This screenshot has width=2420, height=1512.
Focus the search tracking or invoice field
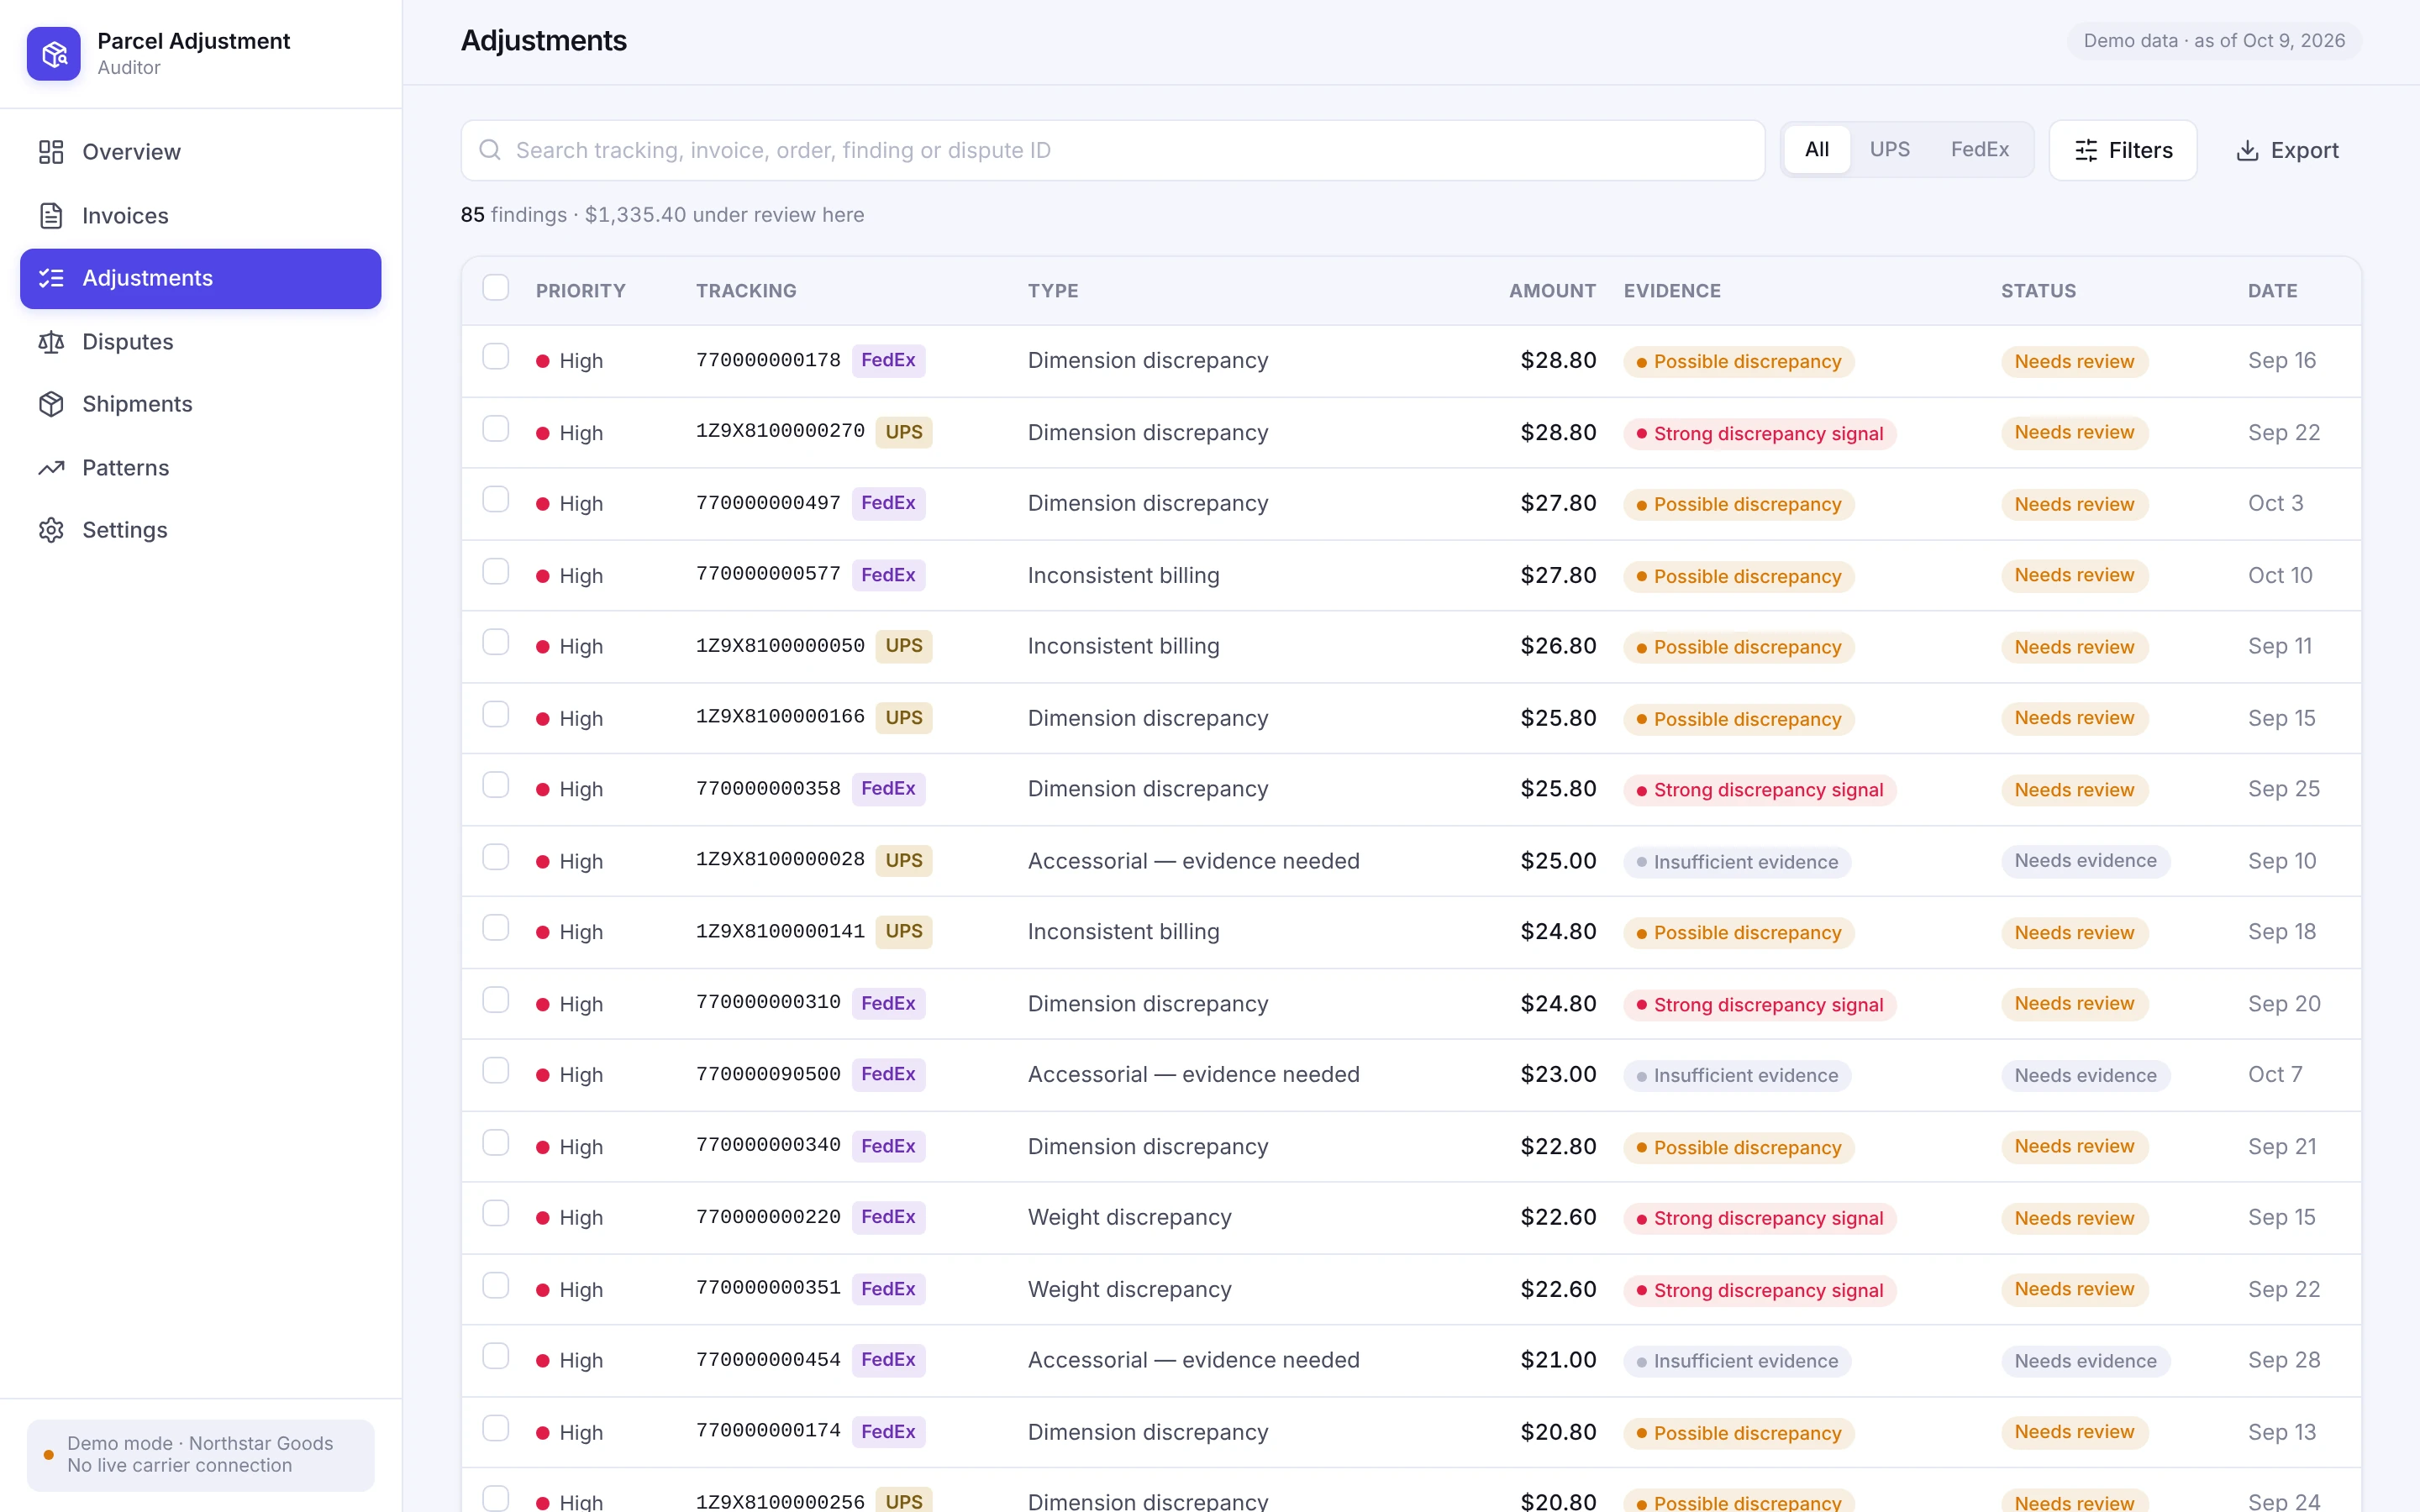(x=1113, y=150)
